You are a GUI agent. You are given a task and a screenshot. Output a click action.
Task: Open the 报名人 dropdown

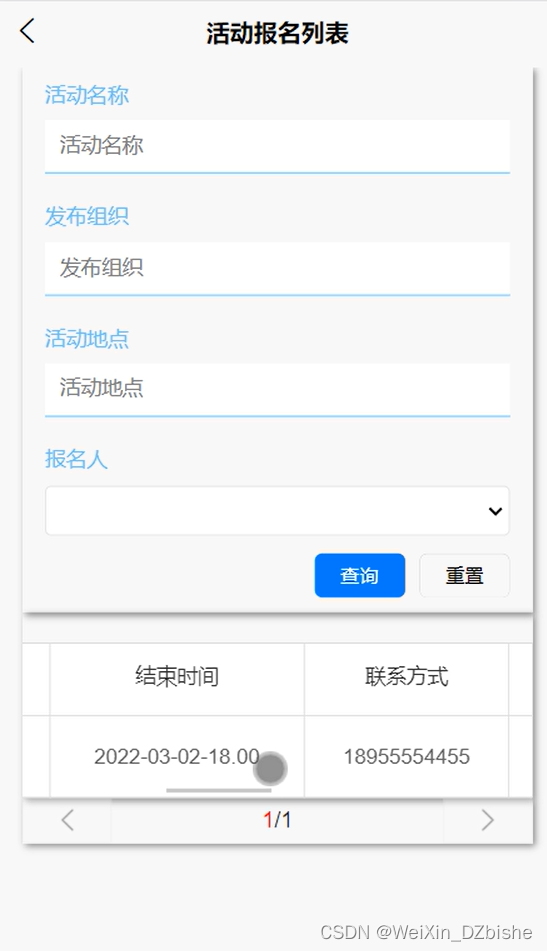pyautogui.click(x=277, y=511)
